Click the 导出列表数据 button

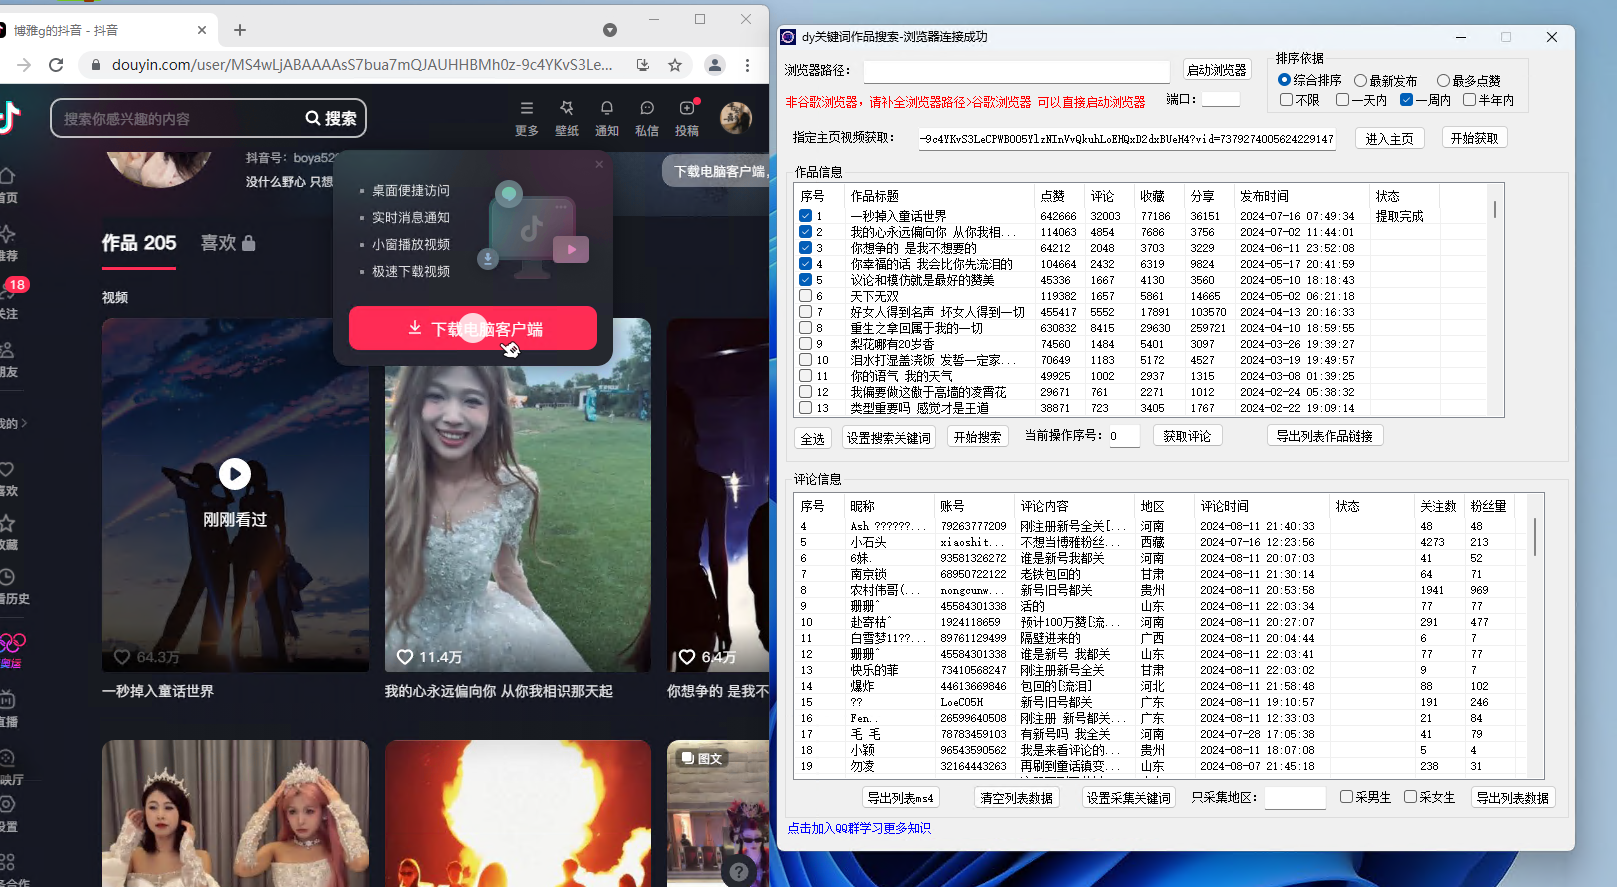[x=1512, y=797]
